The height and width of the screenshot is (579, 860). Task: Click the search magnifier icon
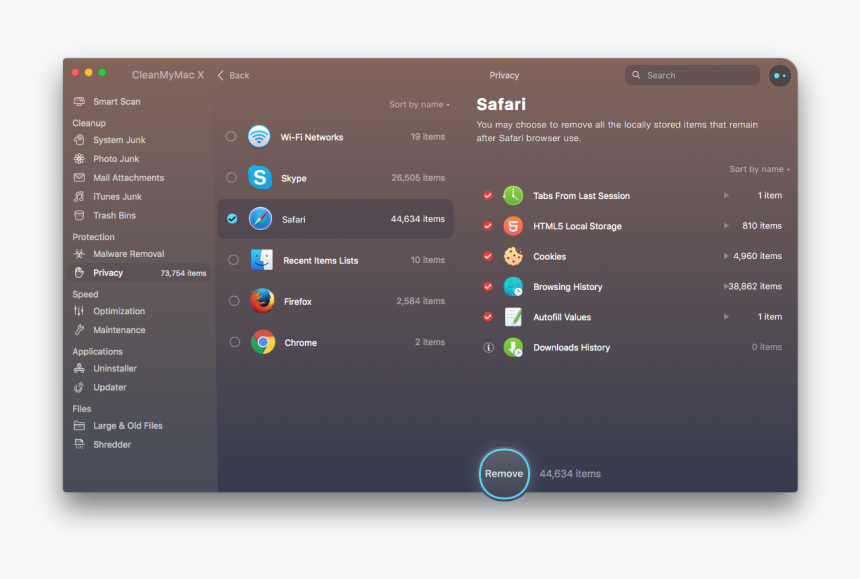(x=636, y=75)
